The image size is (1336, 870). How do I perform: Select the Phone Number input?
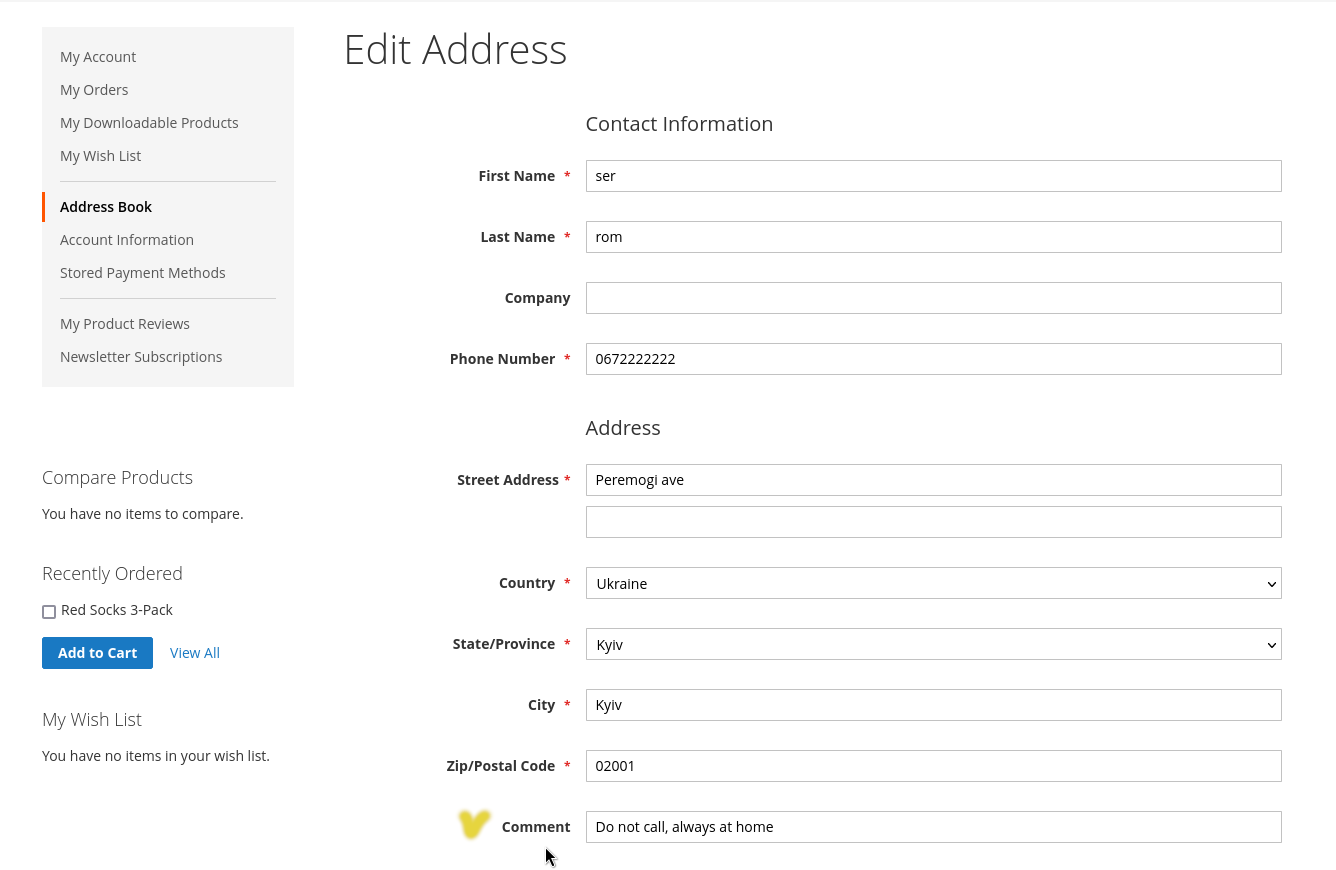(932, 359)
